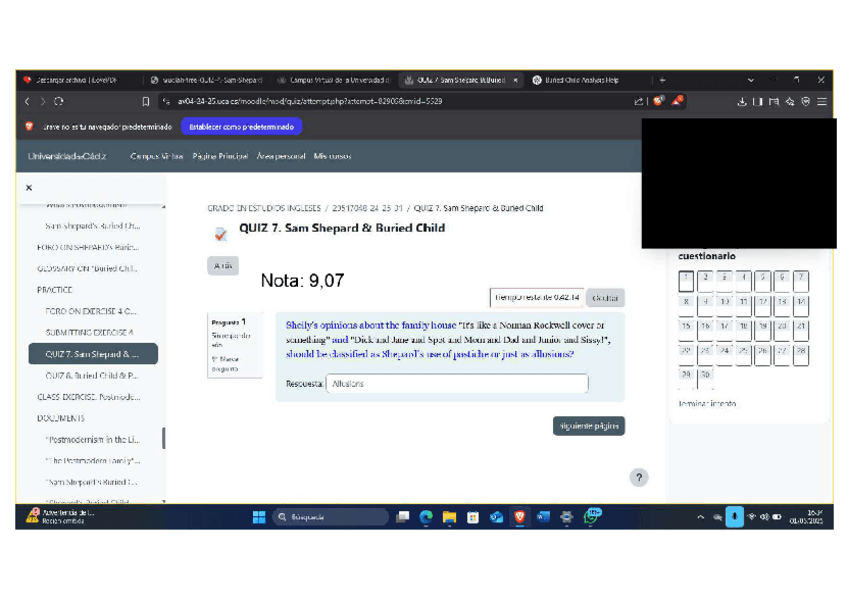This screenshot has width=848, height=599.
Task: Expand the browser tab search chevron
Action: (751, 80)
